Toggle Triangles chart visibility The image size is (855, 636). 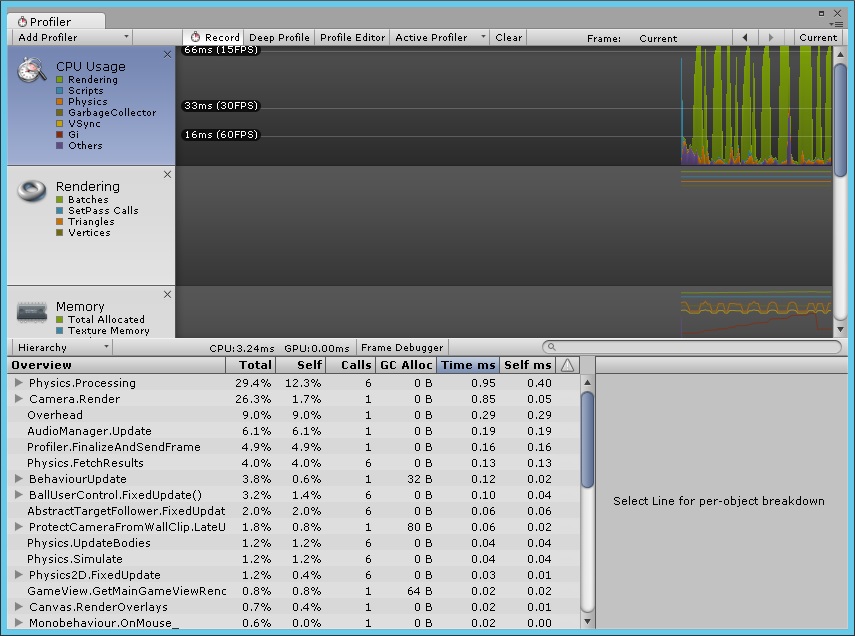[x=59, y=221]
